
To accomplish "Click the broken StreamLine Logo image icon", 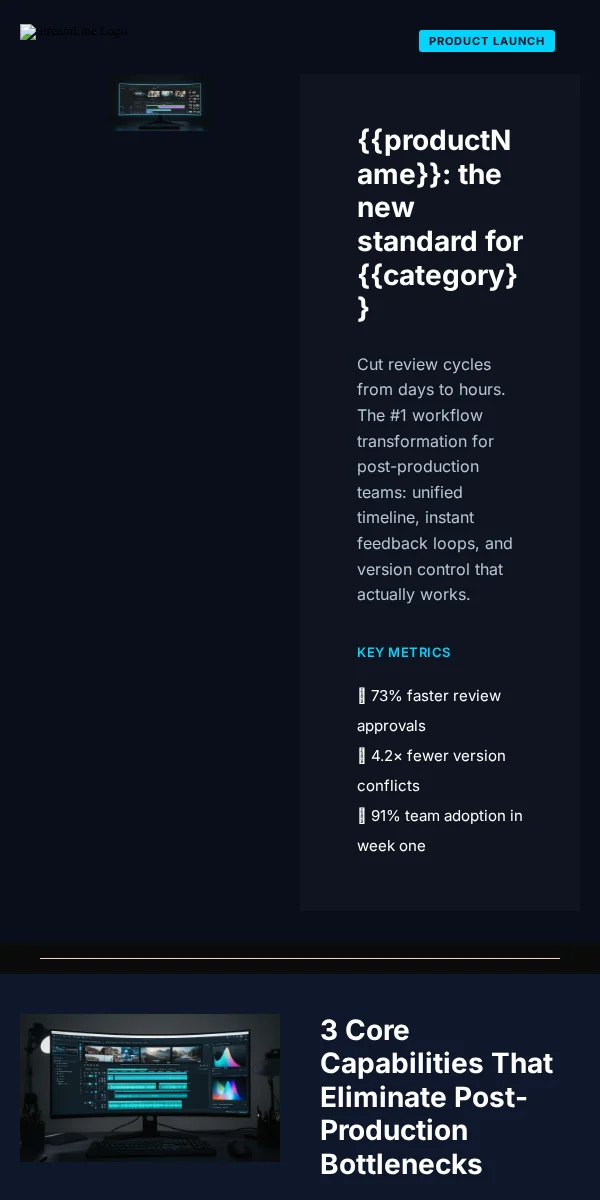I will (x=28, y=32).
